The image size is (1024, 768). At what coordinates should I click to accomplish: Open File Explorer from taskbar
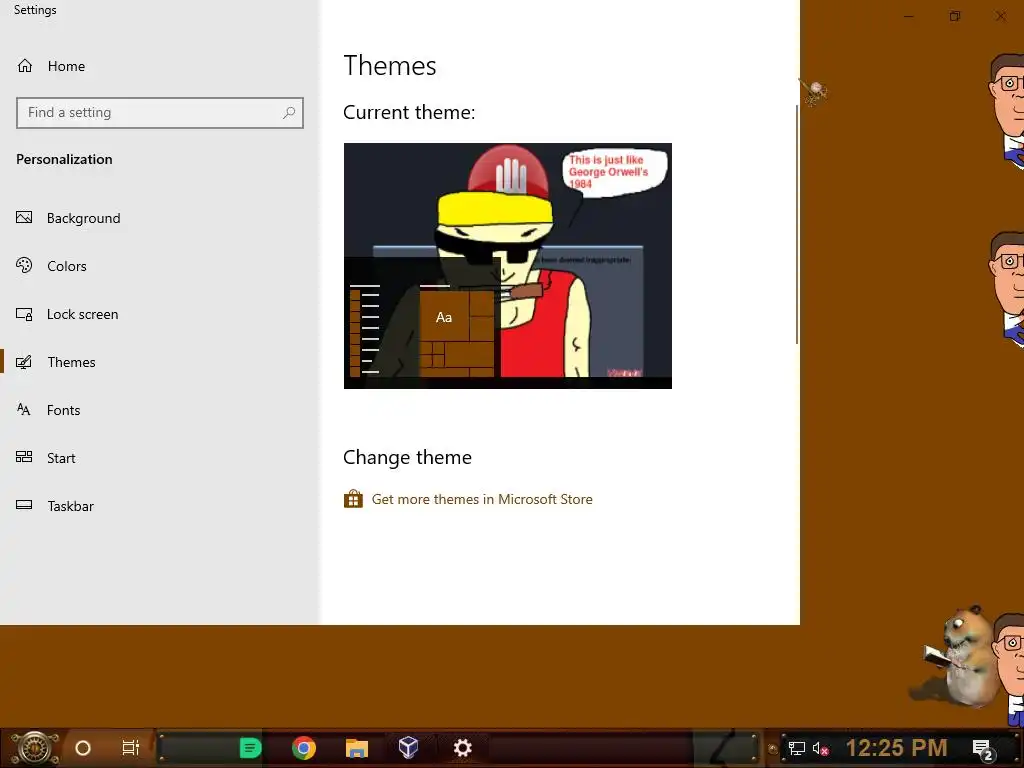click(x=357, y=748)
